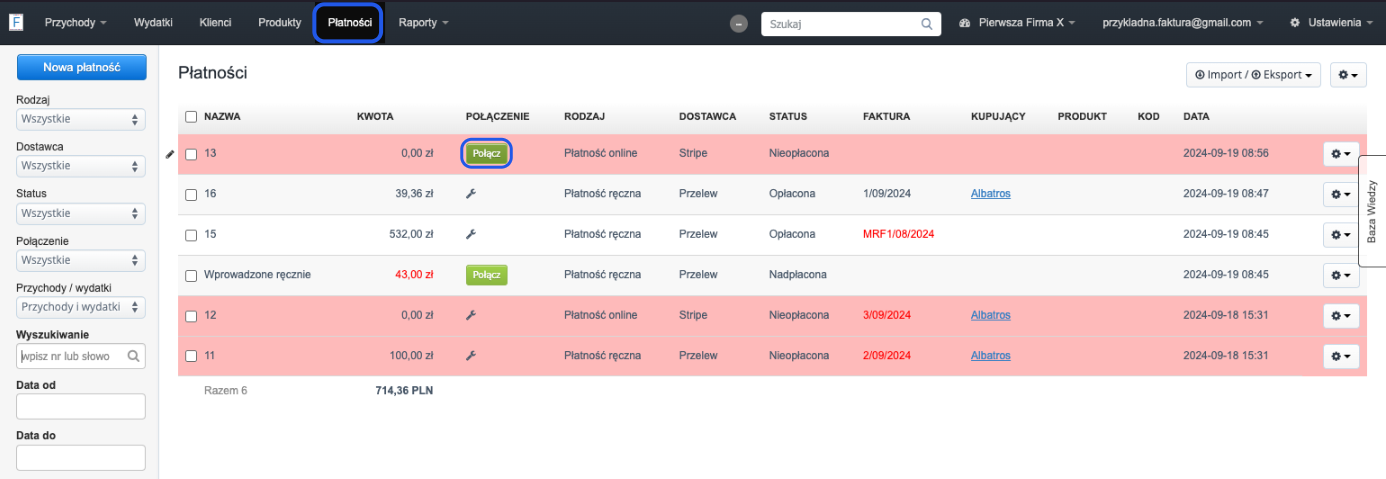The image size is (1386, 479).
Task: Click the Nadpłacona status cell
Action: (x=797, y=275)
